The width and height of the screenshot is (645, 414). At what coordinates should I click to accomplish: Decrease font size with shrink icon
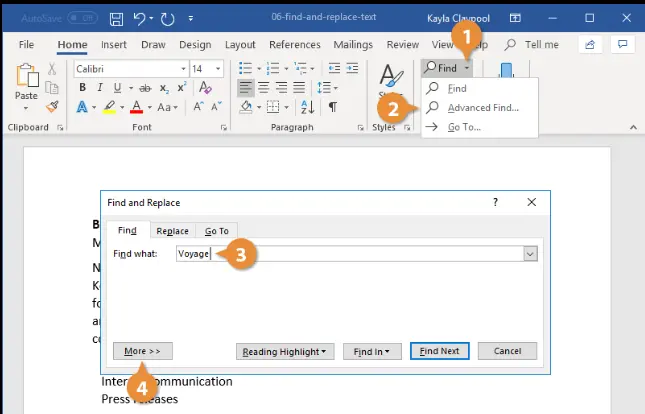click(x=216, y=107)
